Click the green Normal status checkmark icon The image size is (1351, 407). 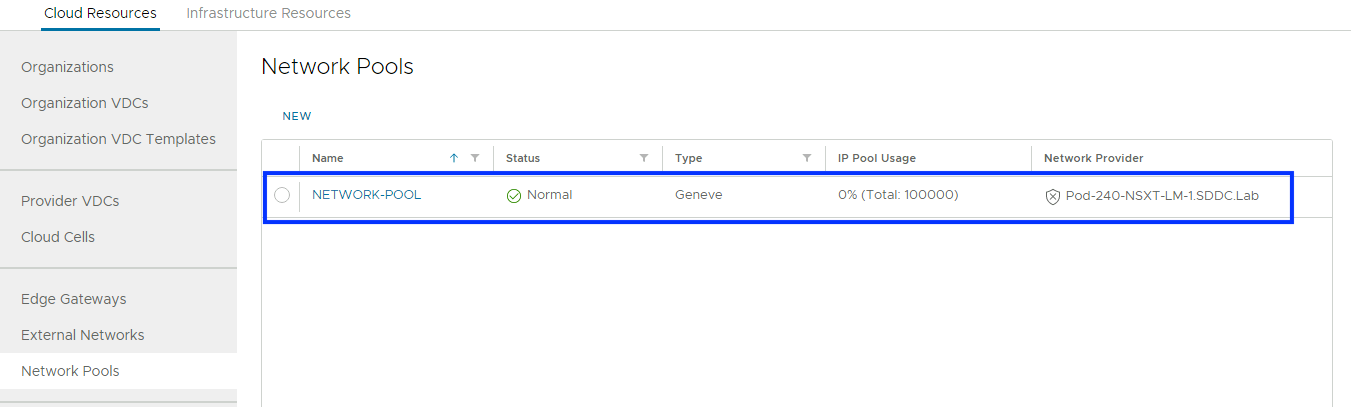514,196
